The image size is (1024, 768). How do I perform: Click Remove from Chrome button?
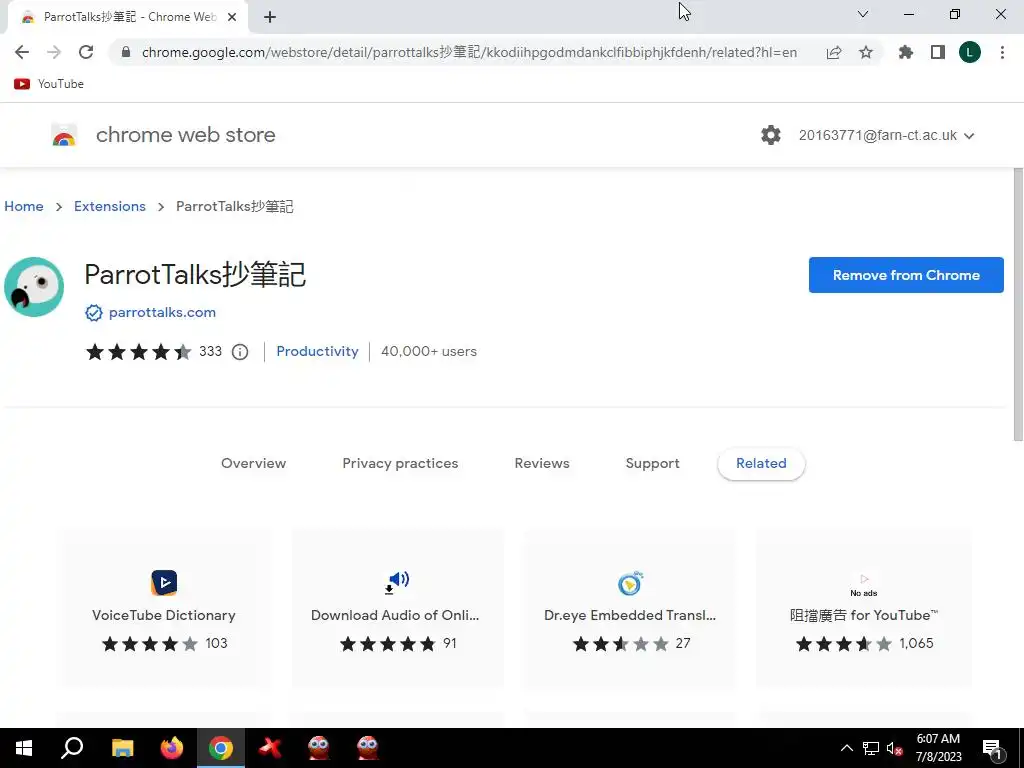click(906, 275)
